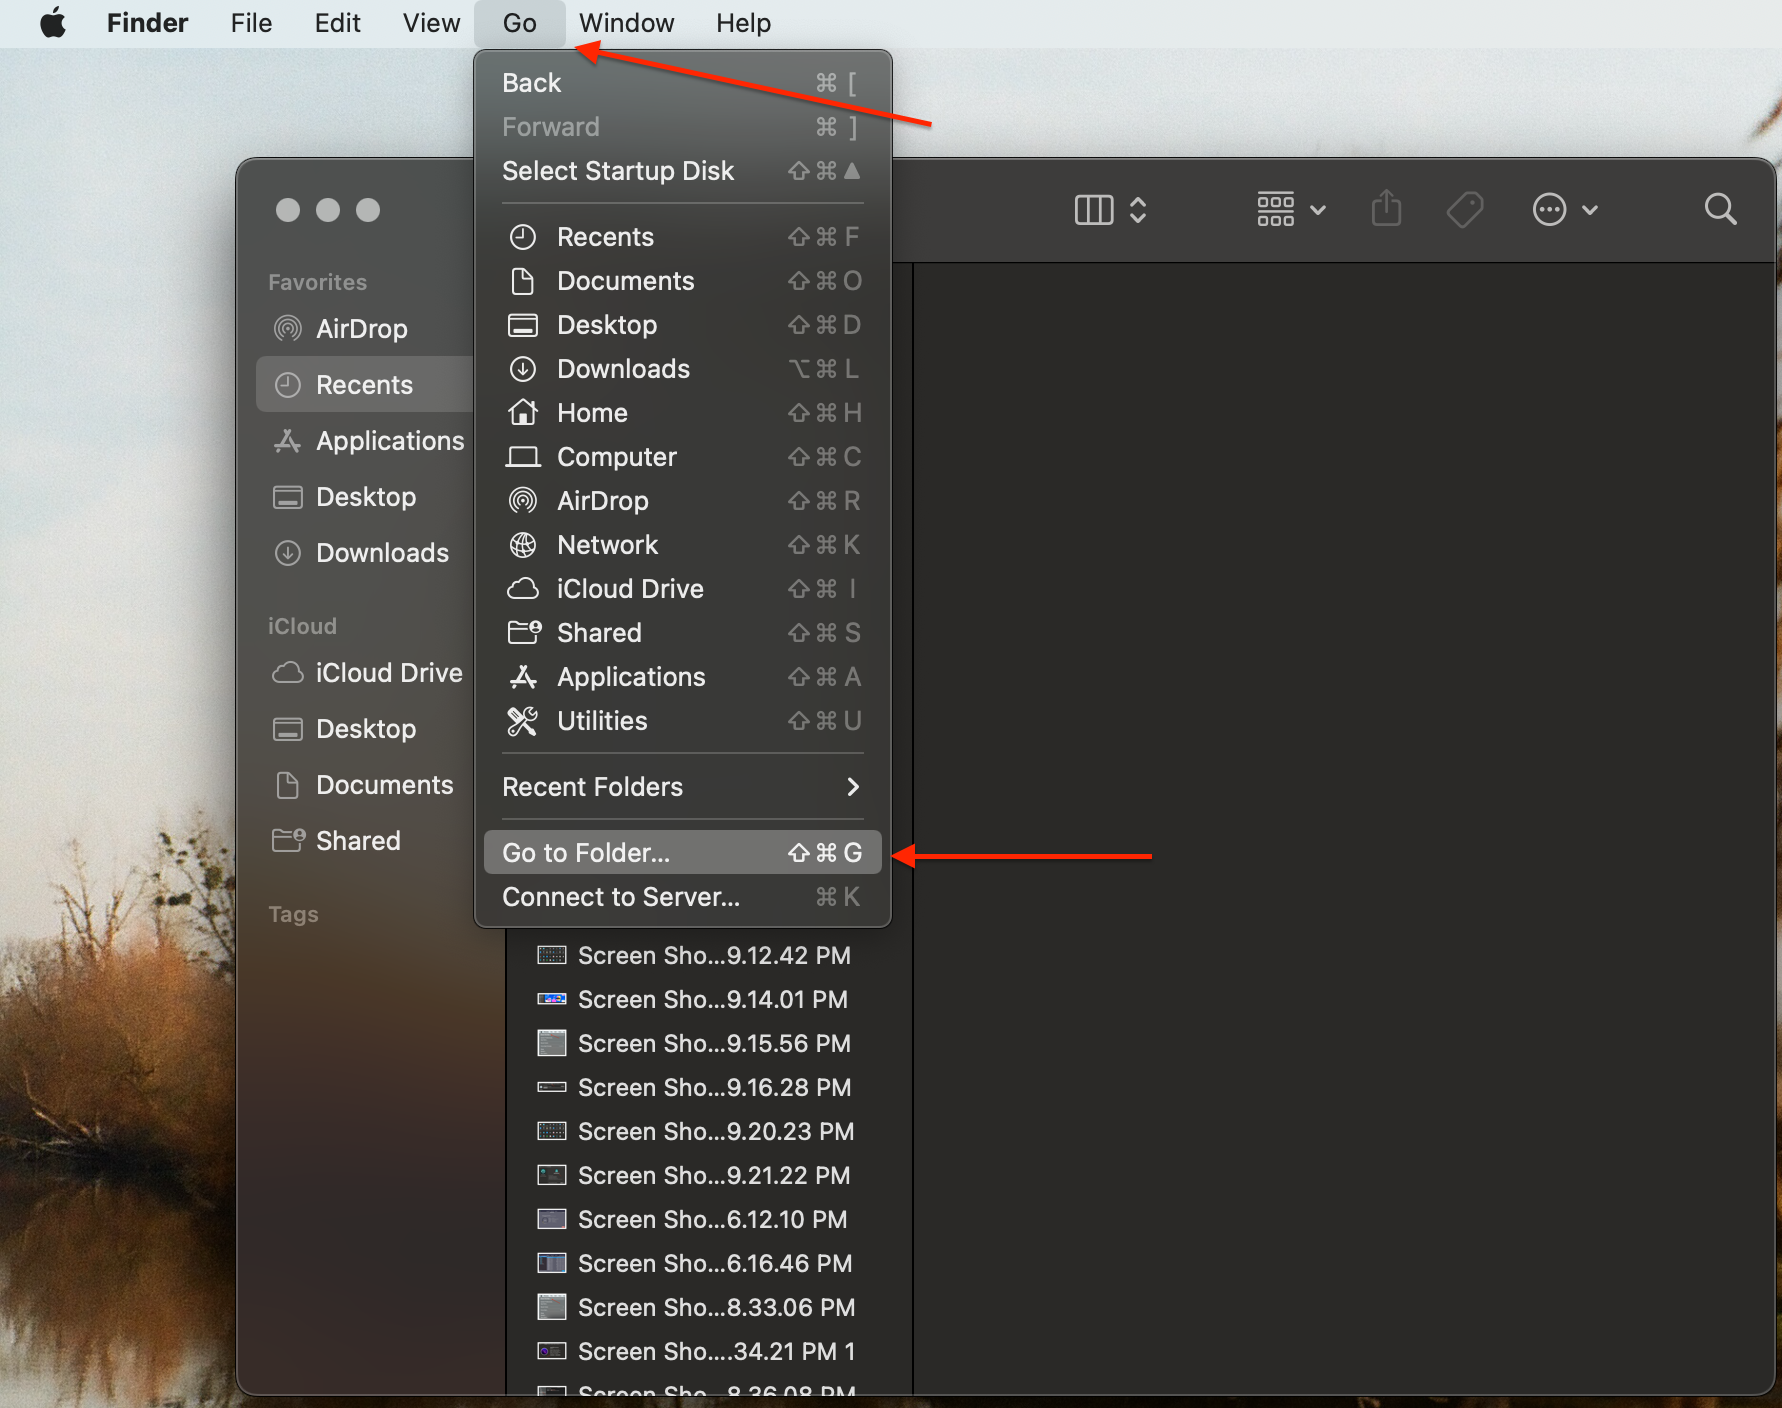Open the Finder application menu
The height and width of the screenshot is (1408, 1782).
tap(147, 23)
